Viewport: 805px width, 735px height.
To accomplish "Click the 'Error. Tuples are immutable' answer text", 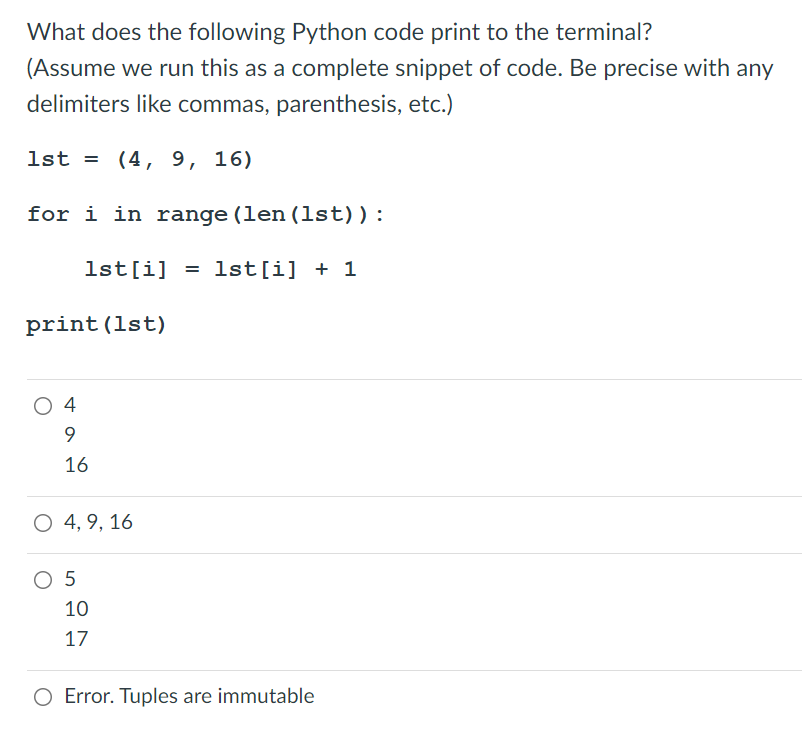I will [x=189, y=696].
